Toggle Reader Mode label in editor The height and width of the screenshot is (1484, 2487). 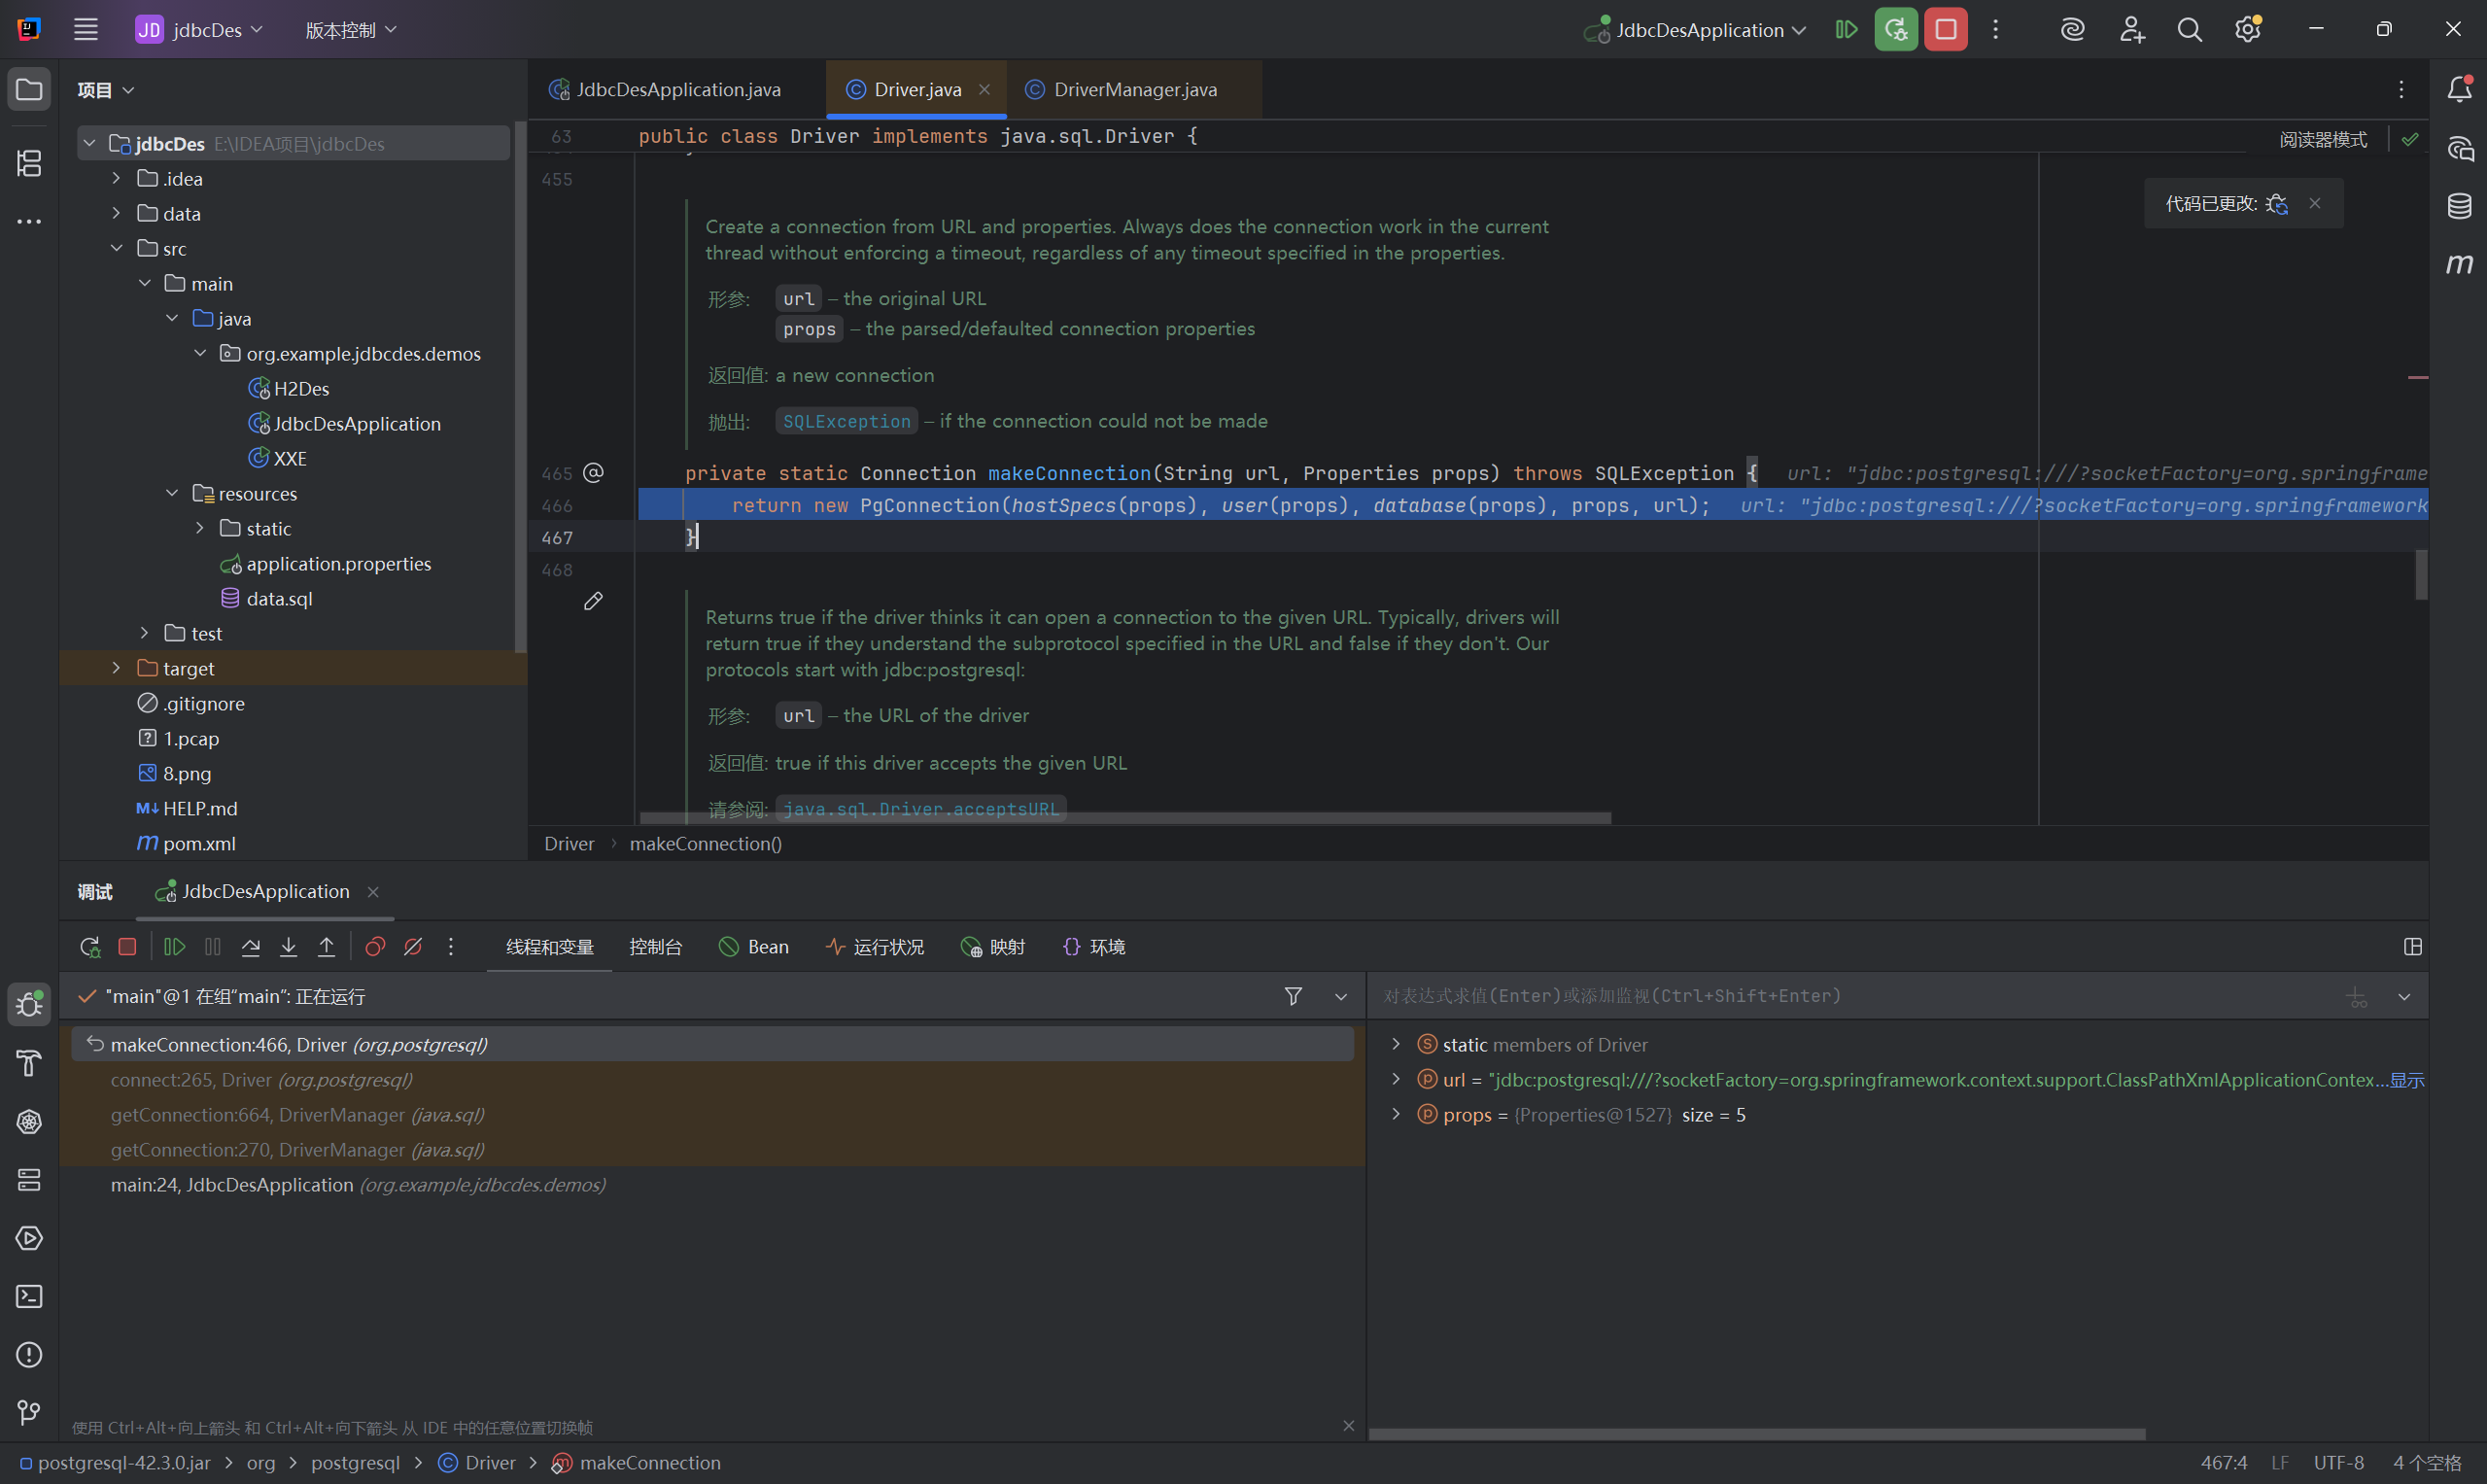coord(2322,140)
